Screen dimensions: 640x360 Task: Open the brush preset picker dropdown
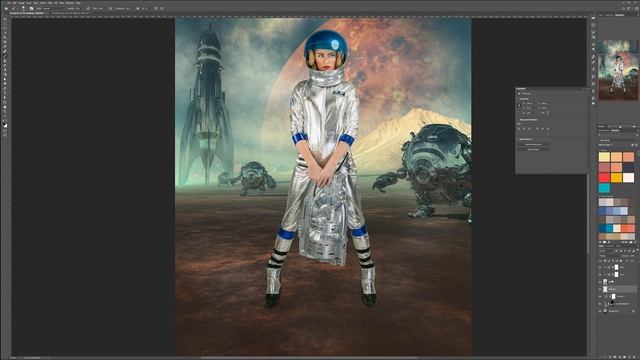24,8
